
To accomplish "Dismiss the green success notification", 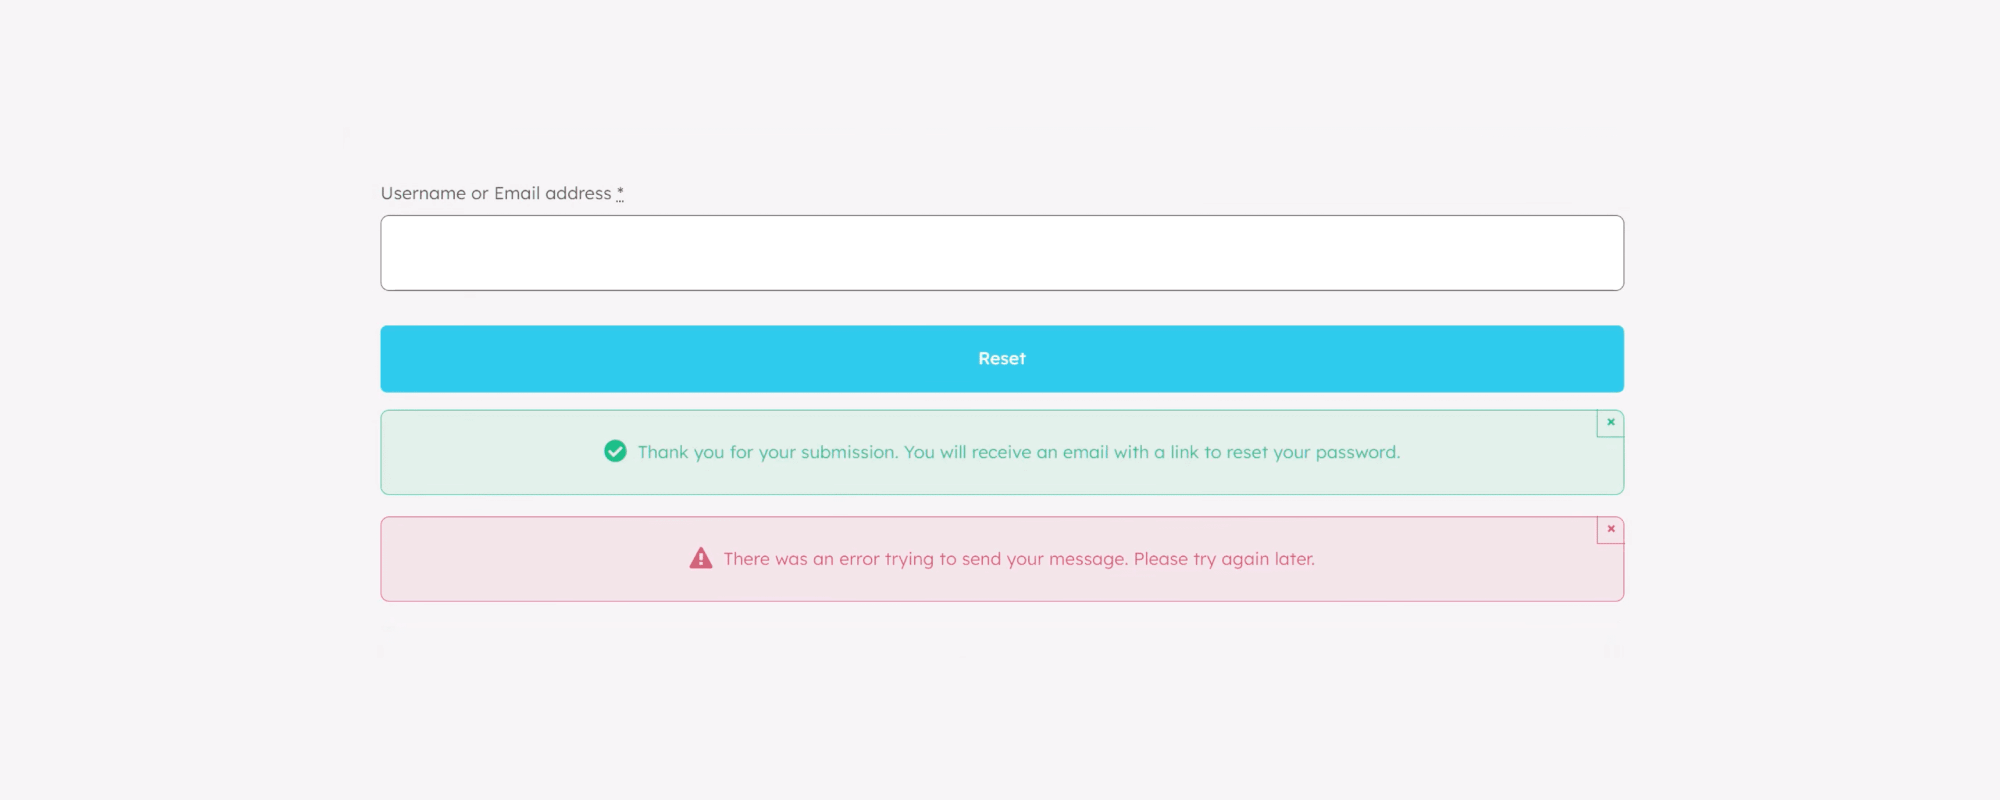I will click(x=1610, y=423).
